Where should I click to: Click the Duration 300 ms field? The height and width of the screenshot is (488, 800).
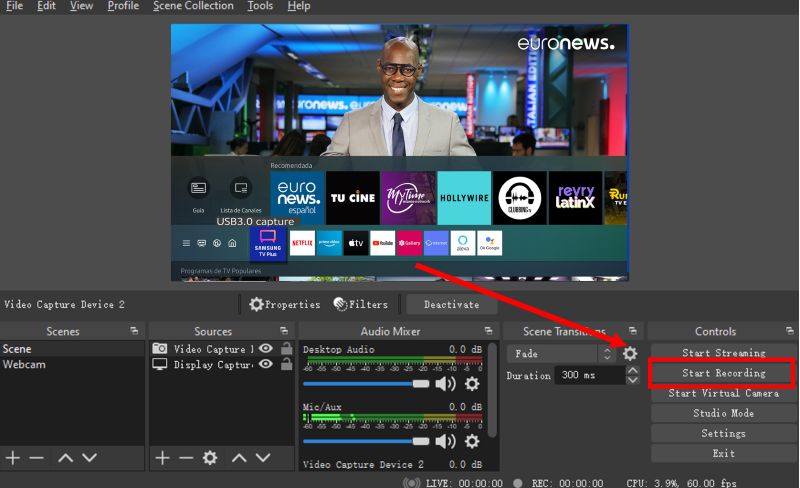[590, 375]
